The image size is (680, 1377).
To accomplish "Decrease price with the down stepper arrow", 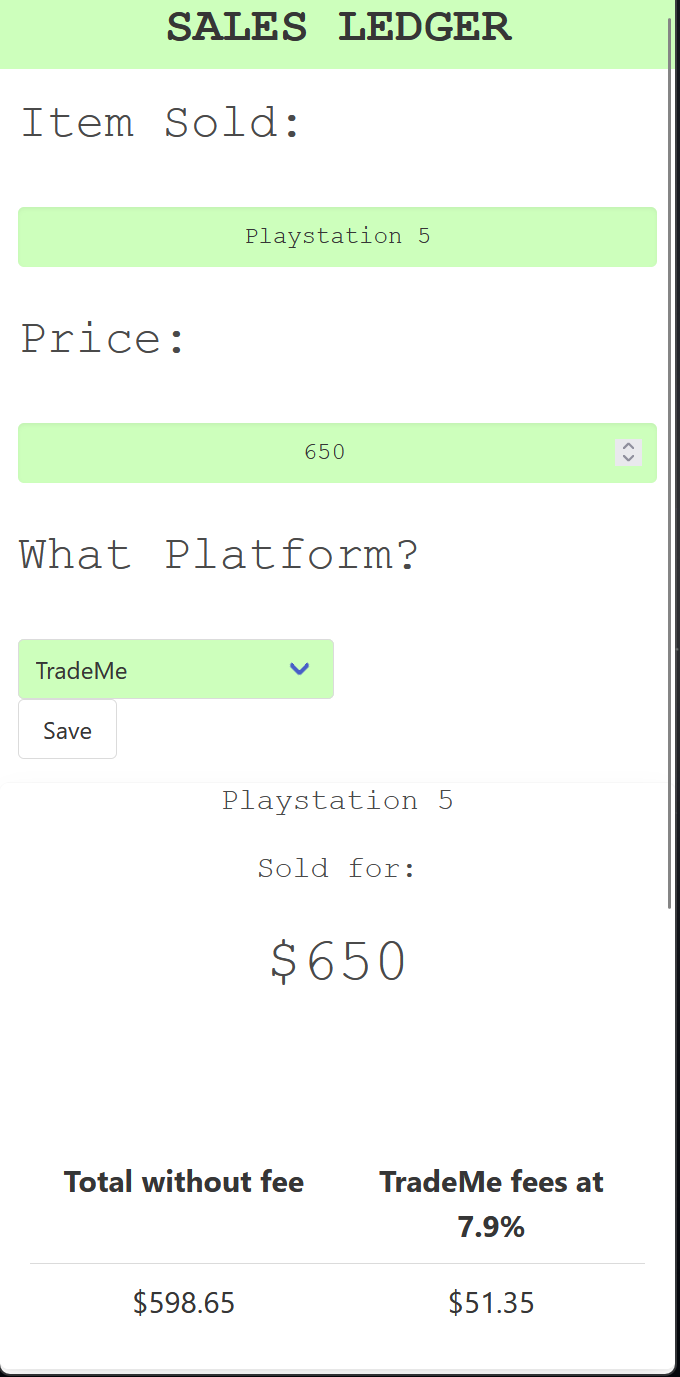I will 628,458.
